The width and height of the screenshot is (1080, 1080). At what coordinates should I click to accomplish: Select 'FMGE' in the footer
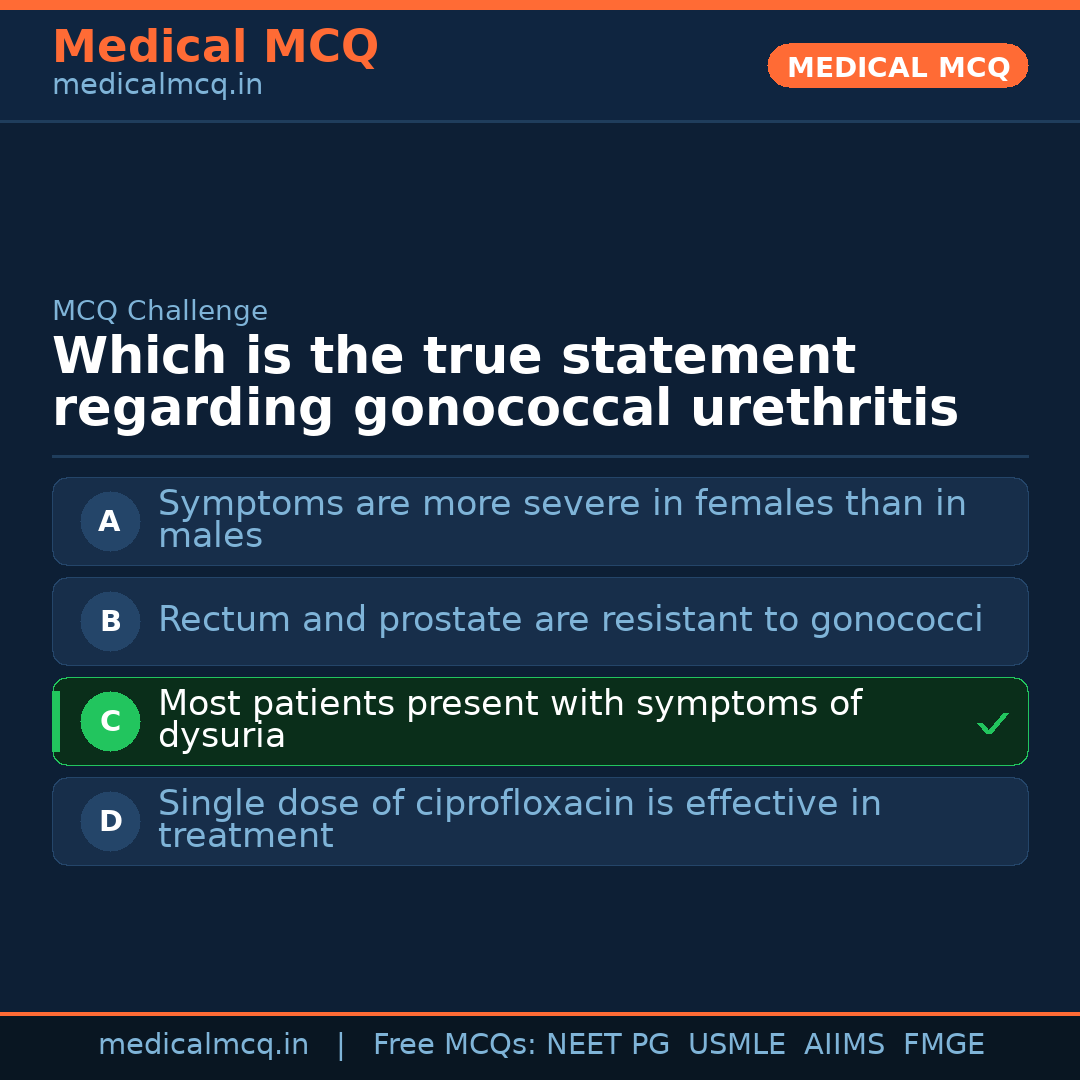[x=943, y=1045]
